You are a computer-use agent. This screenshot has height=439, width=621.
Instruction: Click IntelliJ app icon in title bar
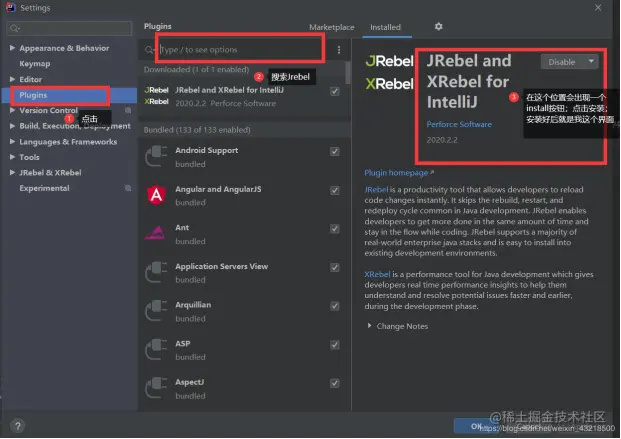(11, 8)
